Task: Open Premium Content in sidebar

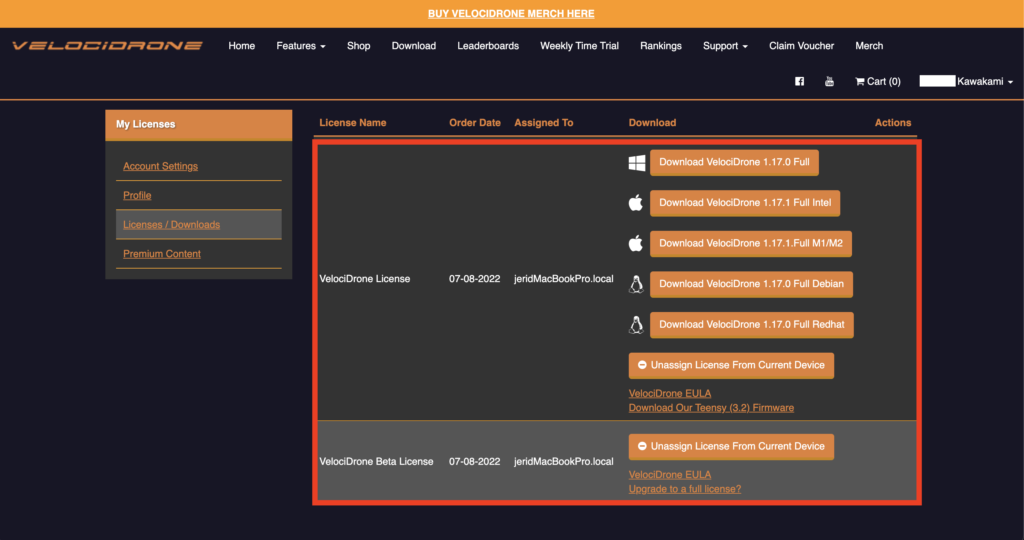Action: pos(162,254)
